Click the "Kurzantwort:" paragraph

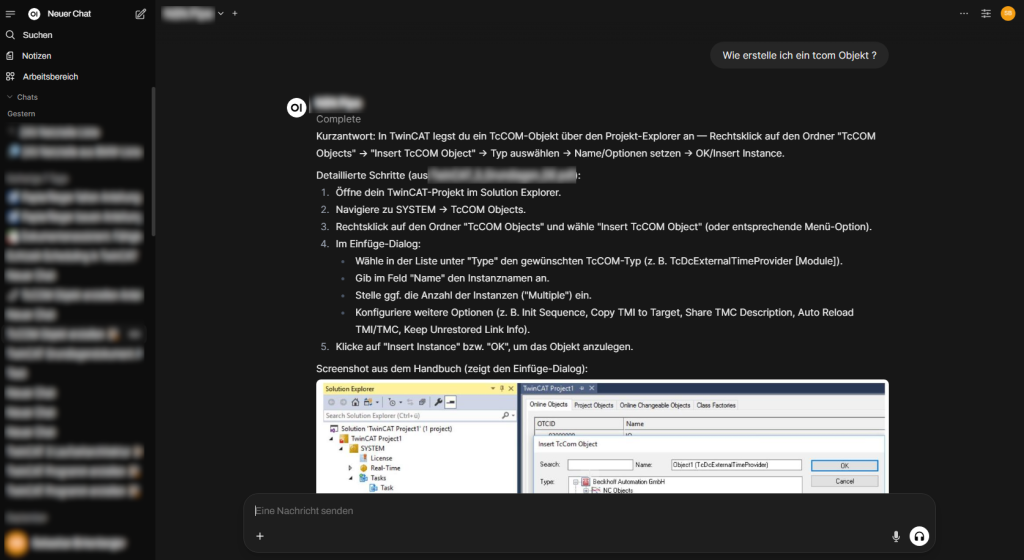click(x=596, y=145)
